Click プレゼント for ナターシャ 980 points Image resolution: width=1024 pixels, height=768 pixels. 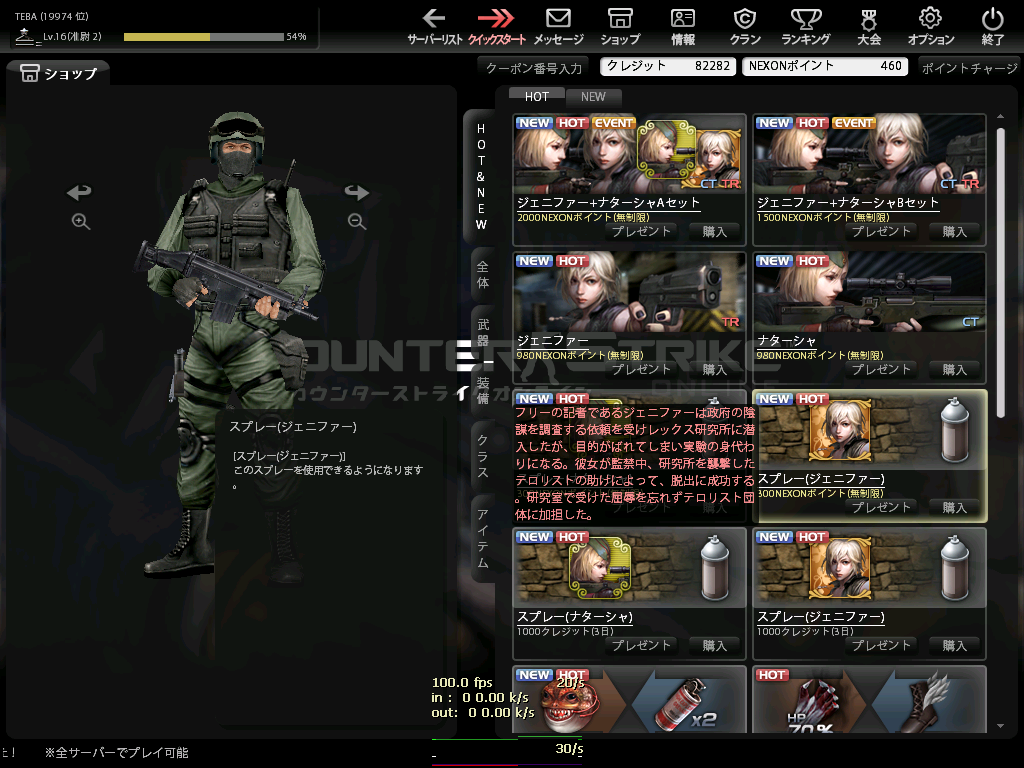(881, 370)
